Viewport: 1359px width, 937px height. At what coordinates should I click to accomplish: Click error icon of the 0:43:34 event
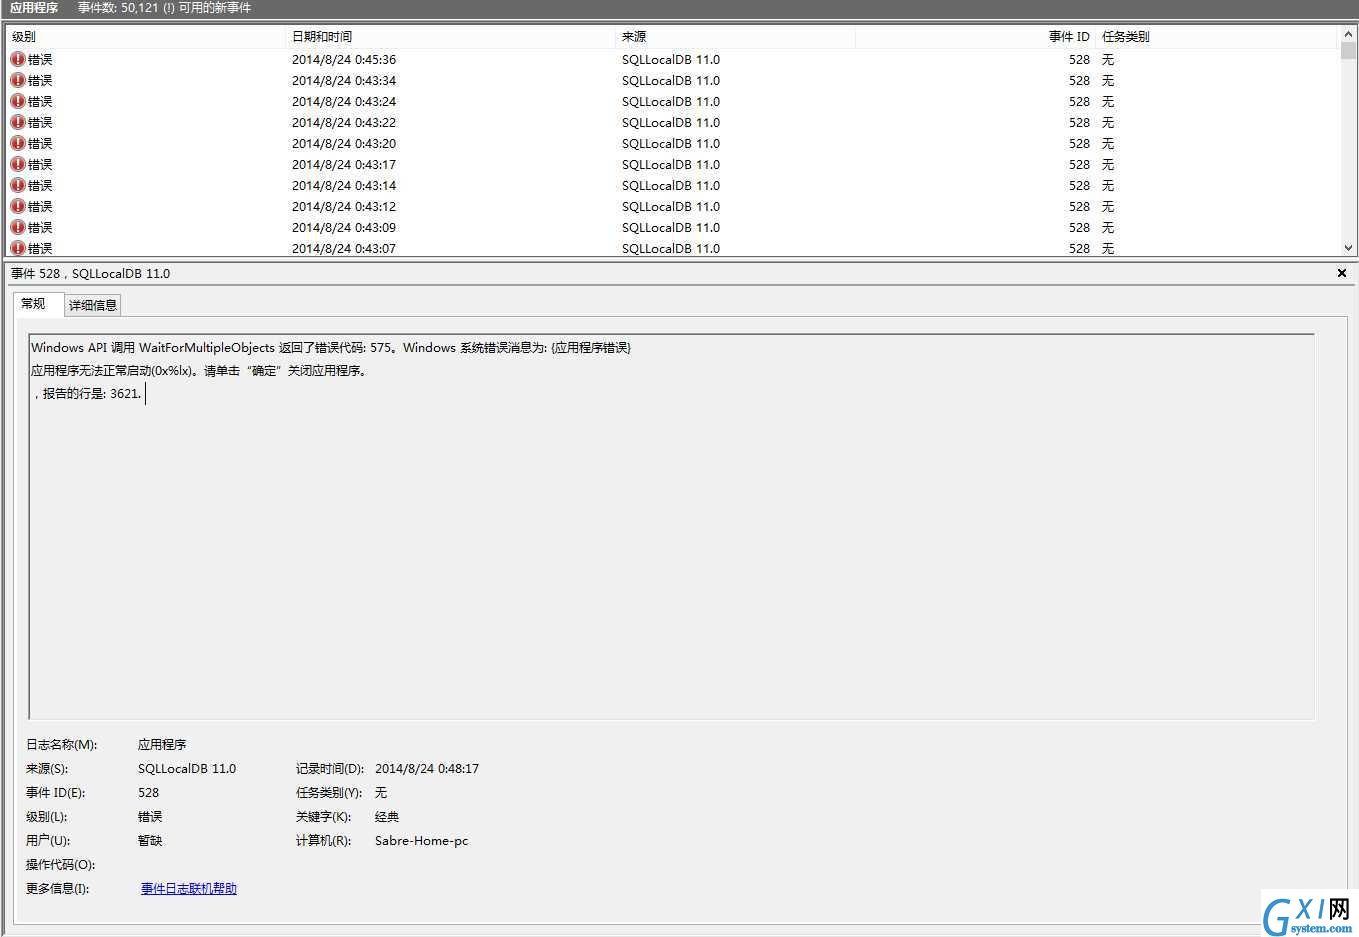pos(18,80)
